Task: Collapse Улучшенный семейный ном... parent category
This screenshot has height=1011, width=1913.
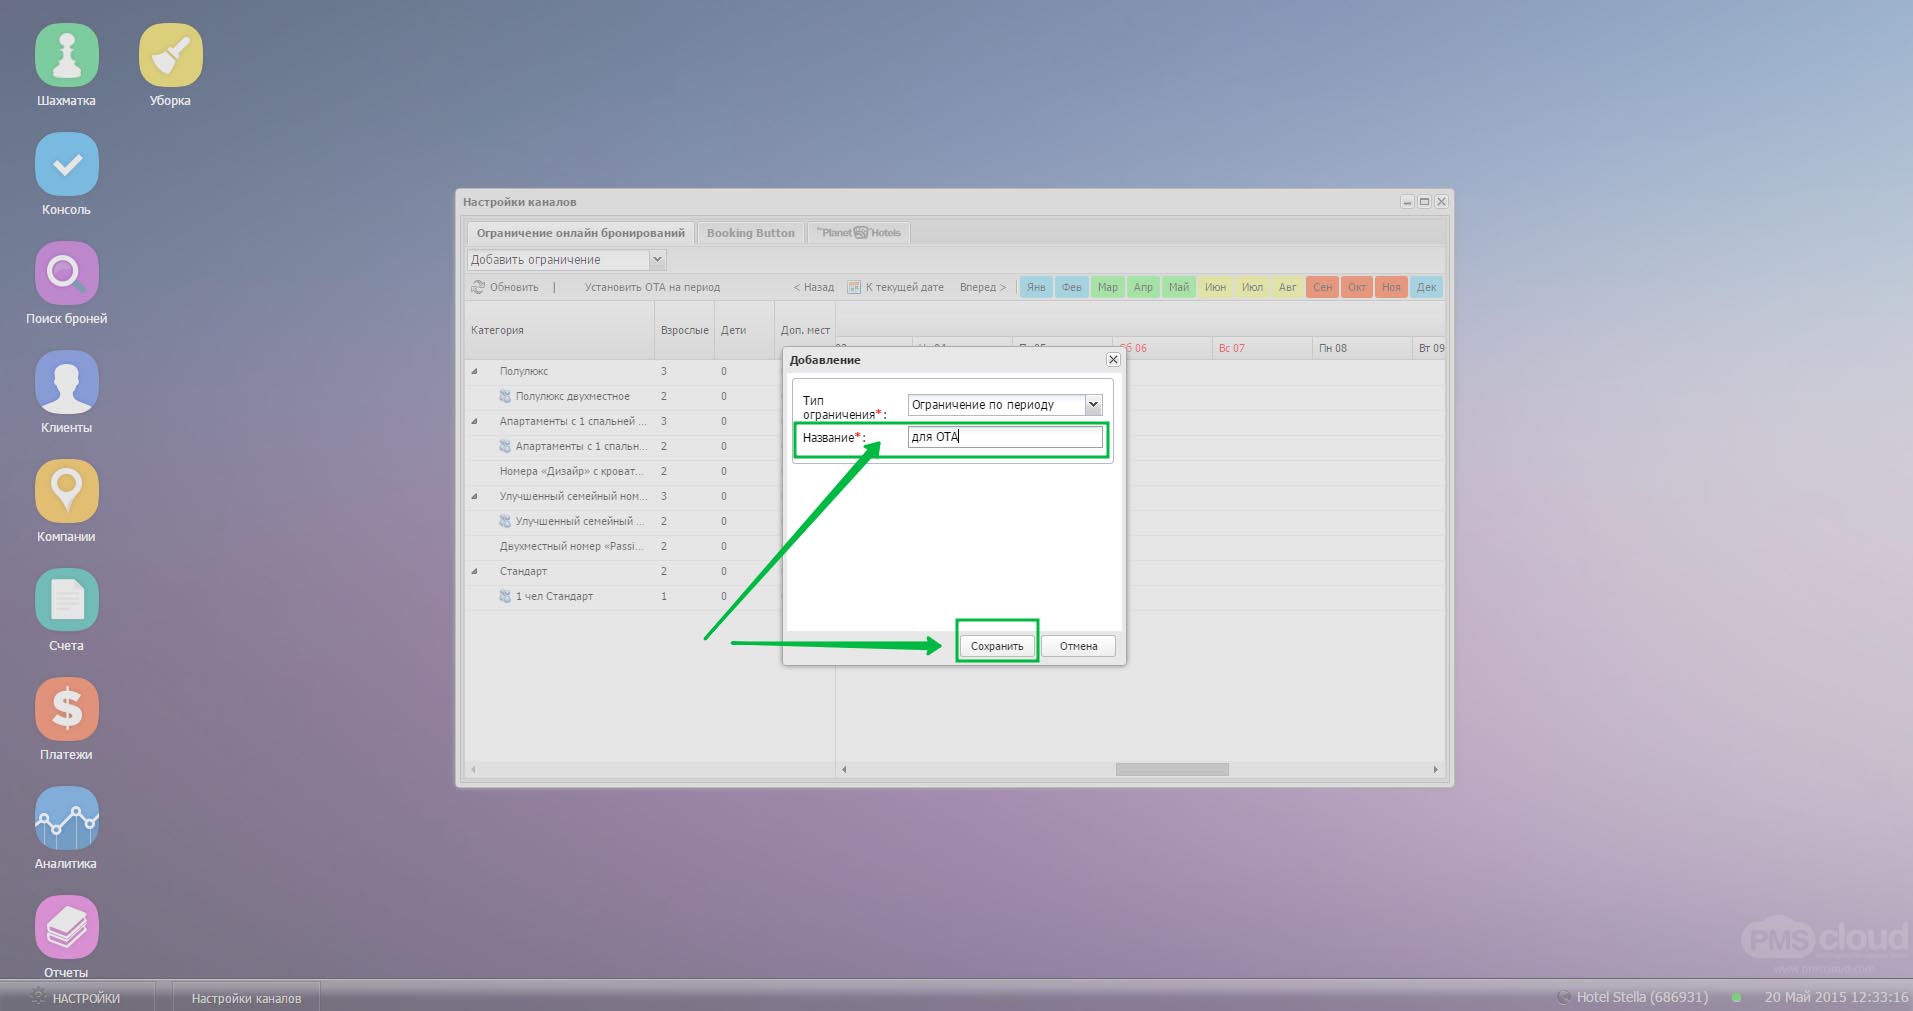Action: coord(475,496)
